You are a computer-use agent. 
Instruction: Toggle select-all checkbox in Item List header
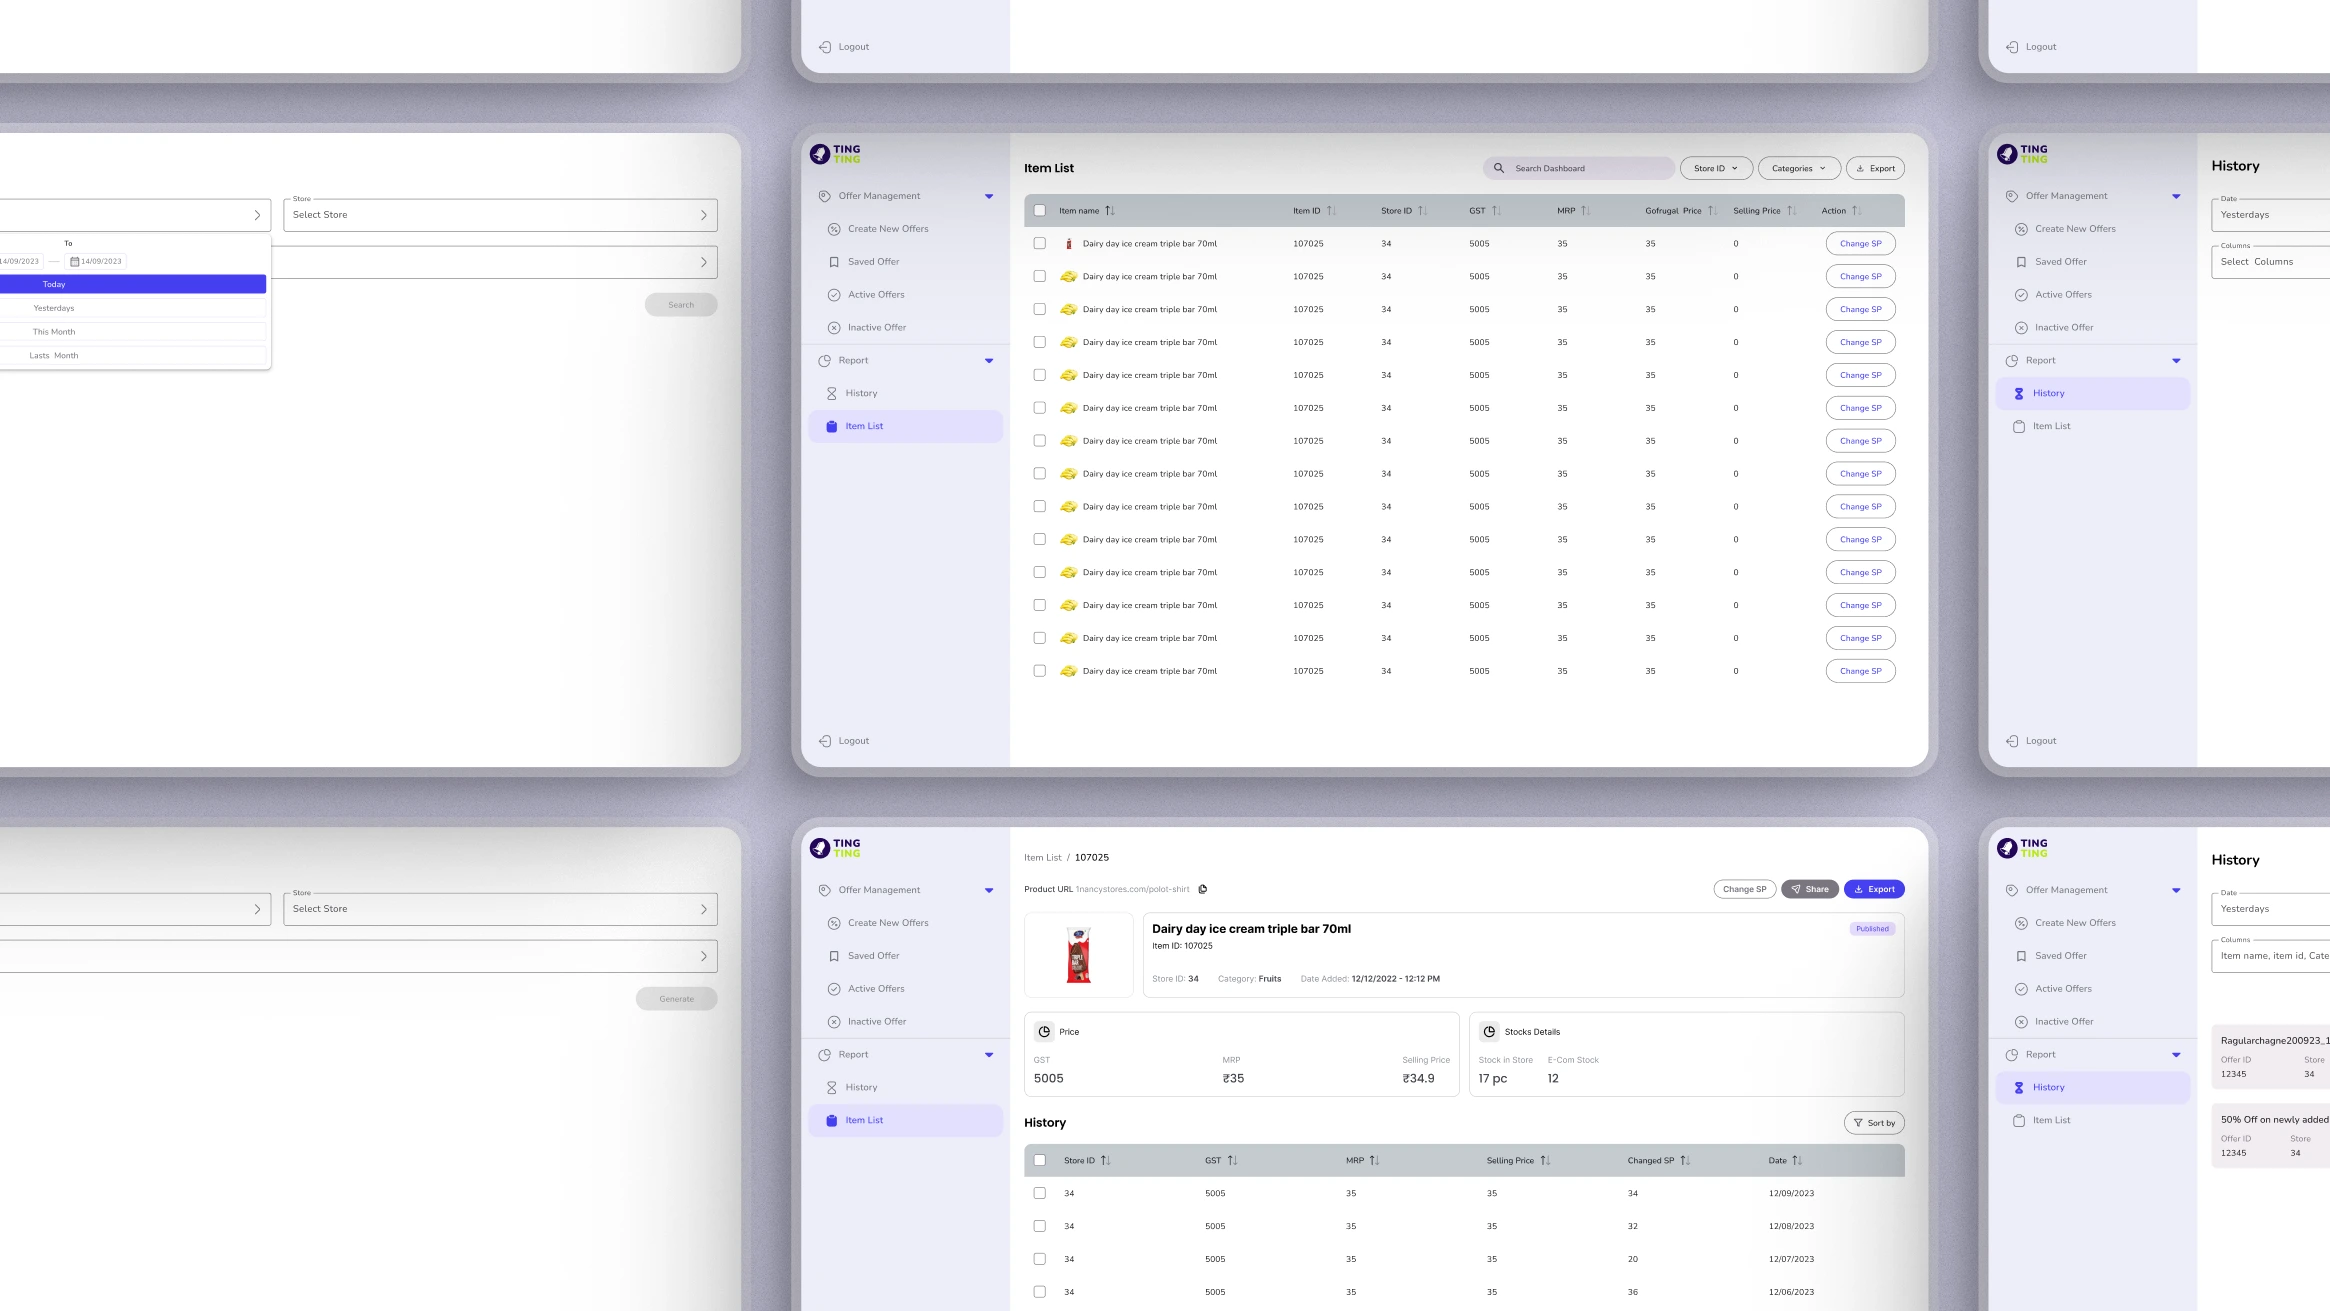[1040, 211]
